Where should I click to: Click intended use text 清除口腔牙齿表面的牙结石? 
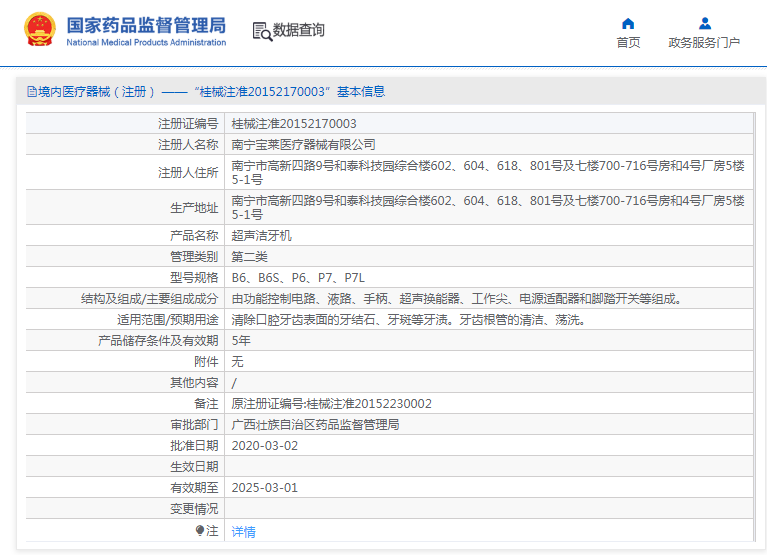click(408, 320)
